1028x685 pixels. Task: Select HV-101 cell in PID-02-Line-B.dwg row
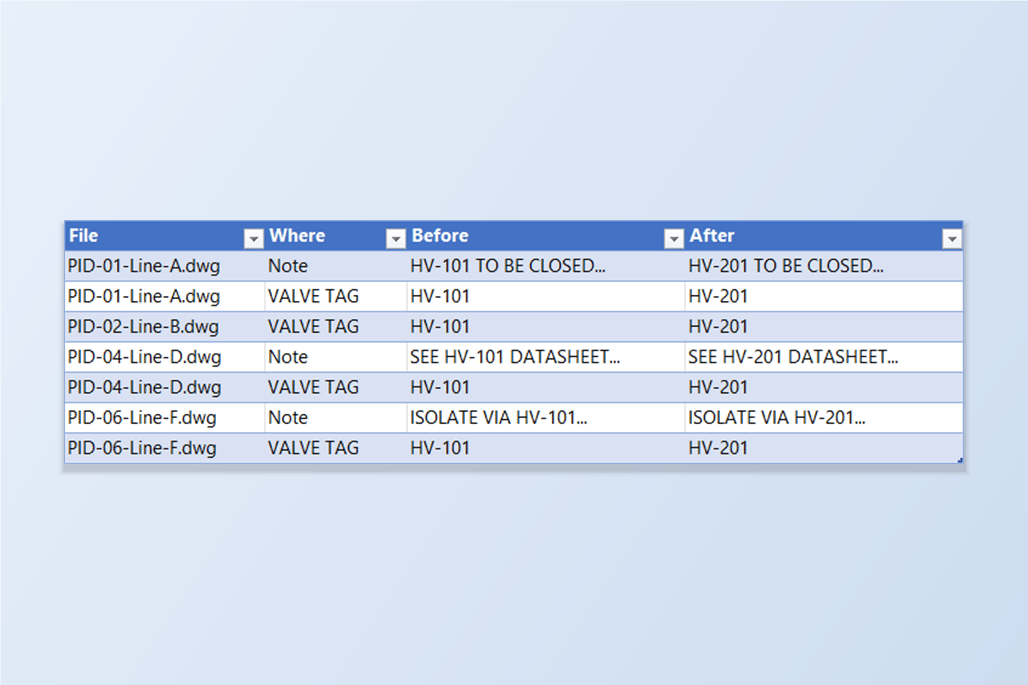point(545,326)
